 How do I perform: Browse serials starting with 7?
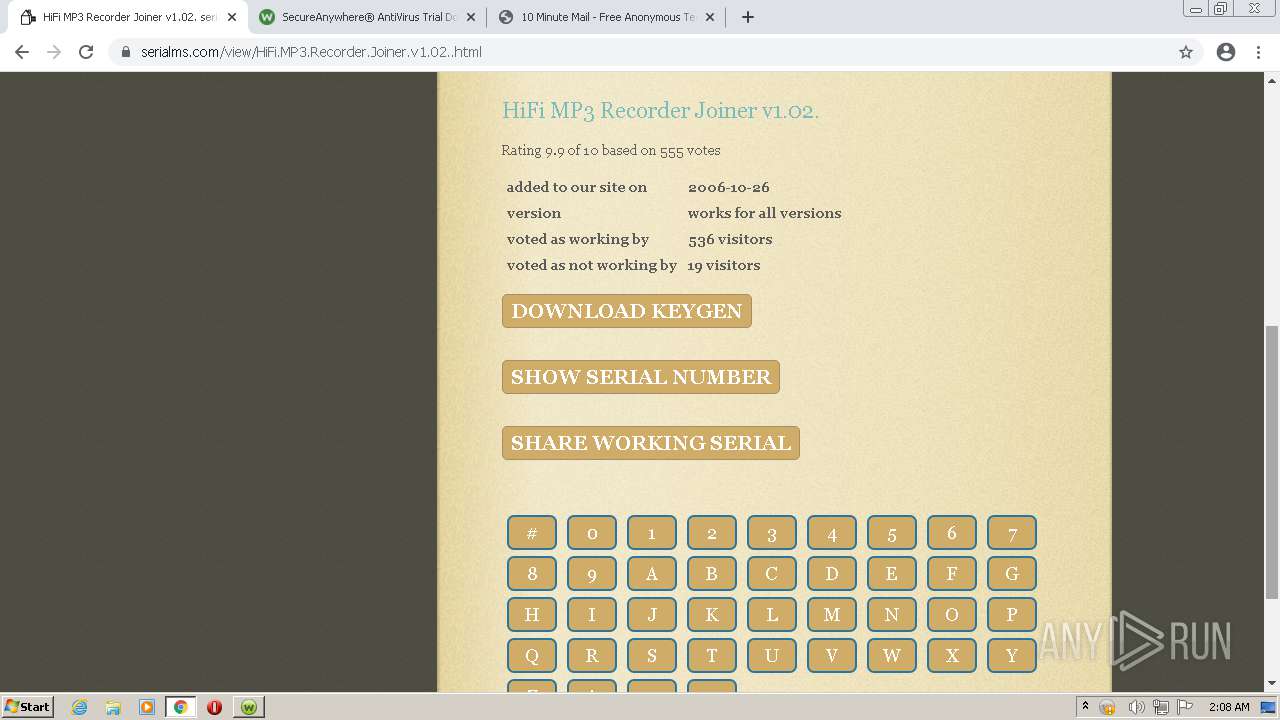(1012, 533)
